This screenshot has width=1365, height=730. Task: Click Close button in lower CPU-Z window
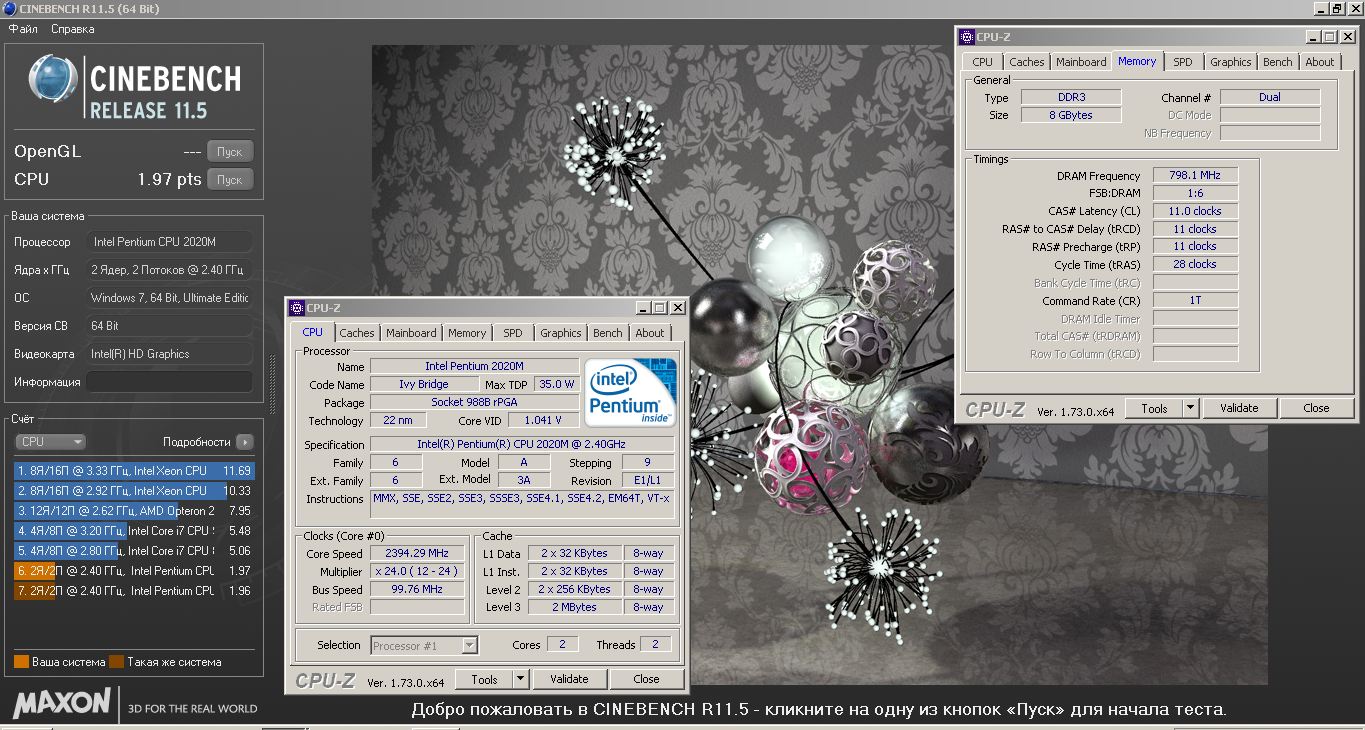click(x=647, y=679)
